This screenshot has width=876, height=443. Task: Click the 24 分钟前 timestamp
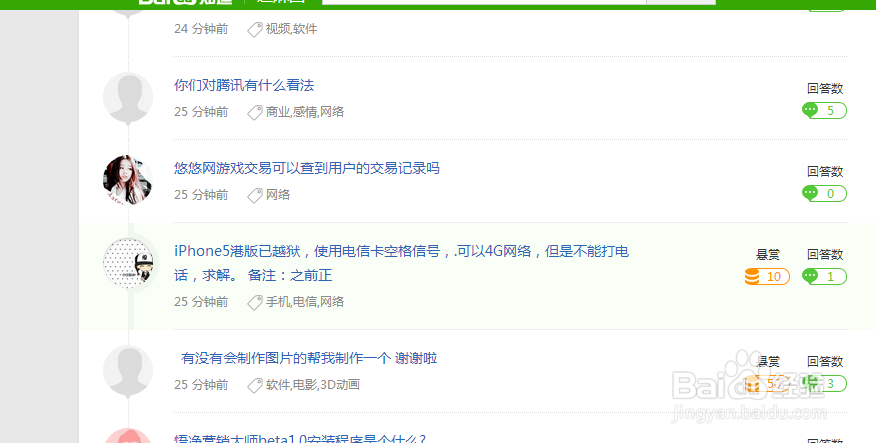point(201,29)
